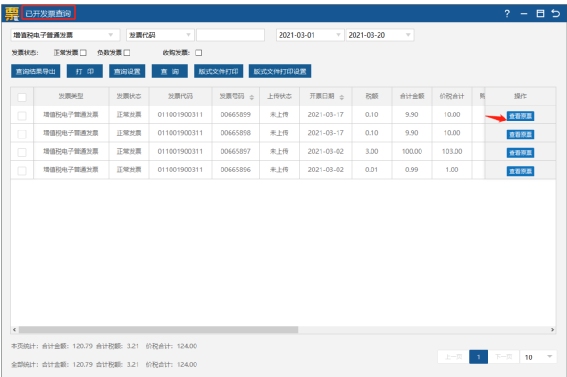Click tax cell 0.01
Screen dimensions: 567x377
click(x=372, y=170)
